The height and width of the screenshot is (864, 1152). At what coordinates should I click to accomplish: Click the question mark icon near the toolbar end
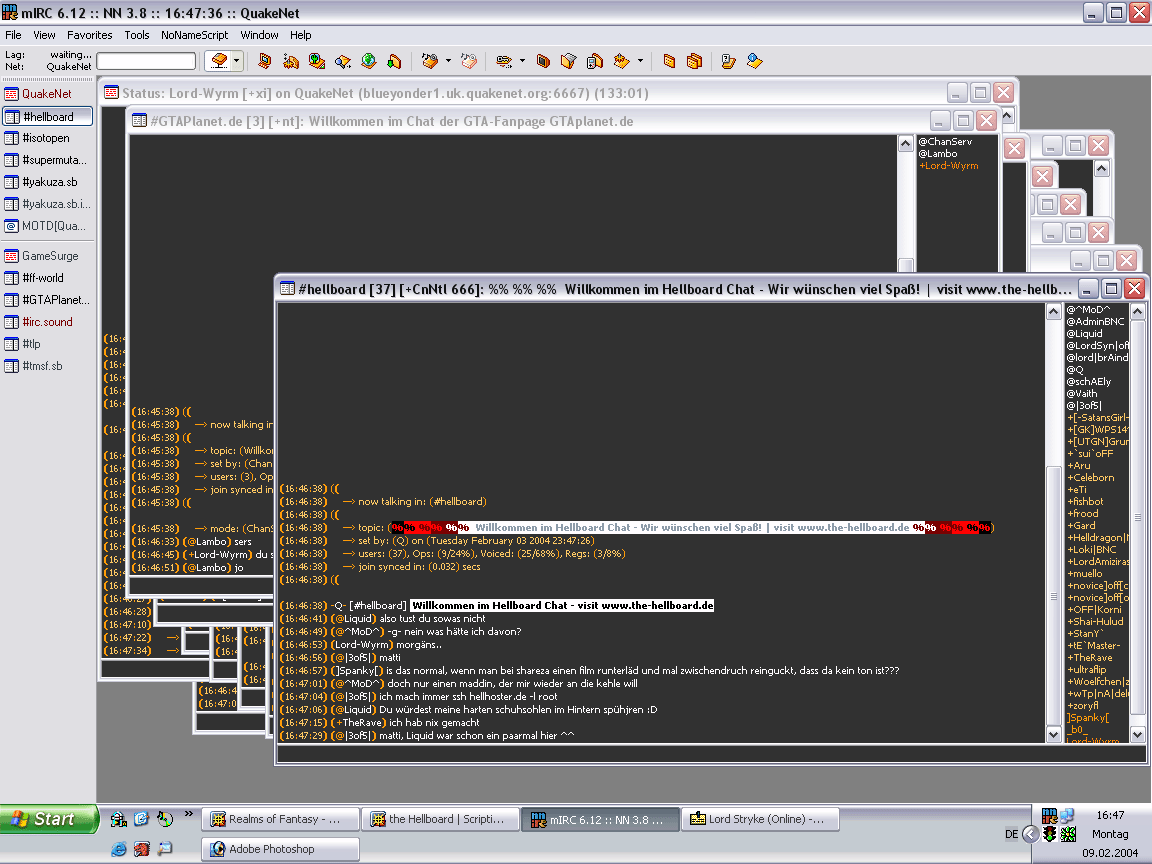728,61
